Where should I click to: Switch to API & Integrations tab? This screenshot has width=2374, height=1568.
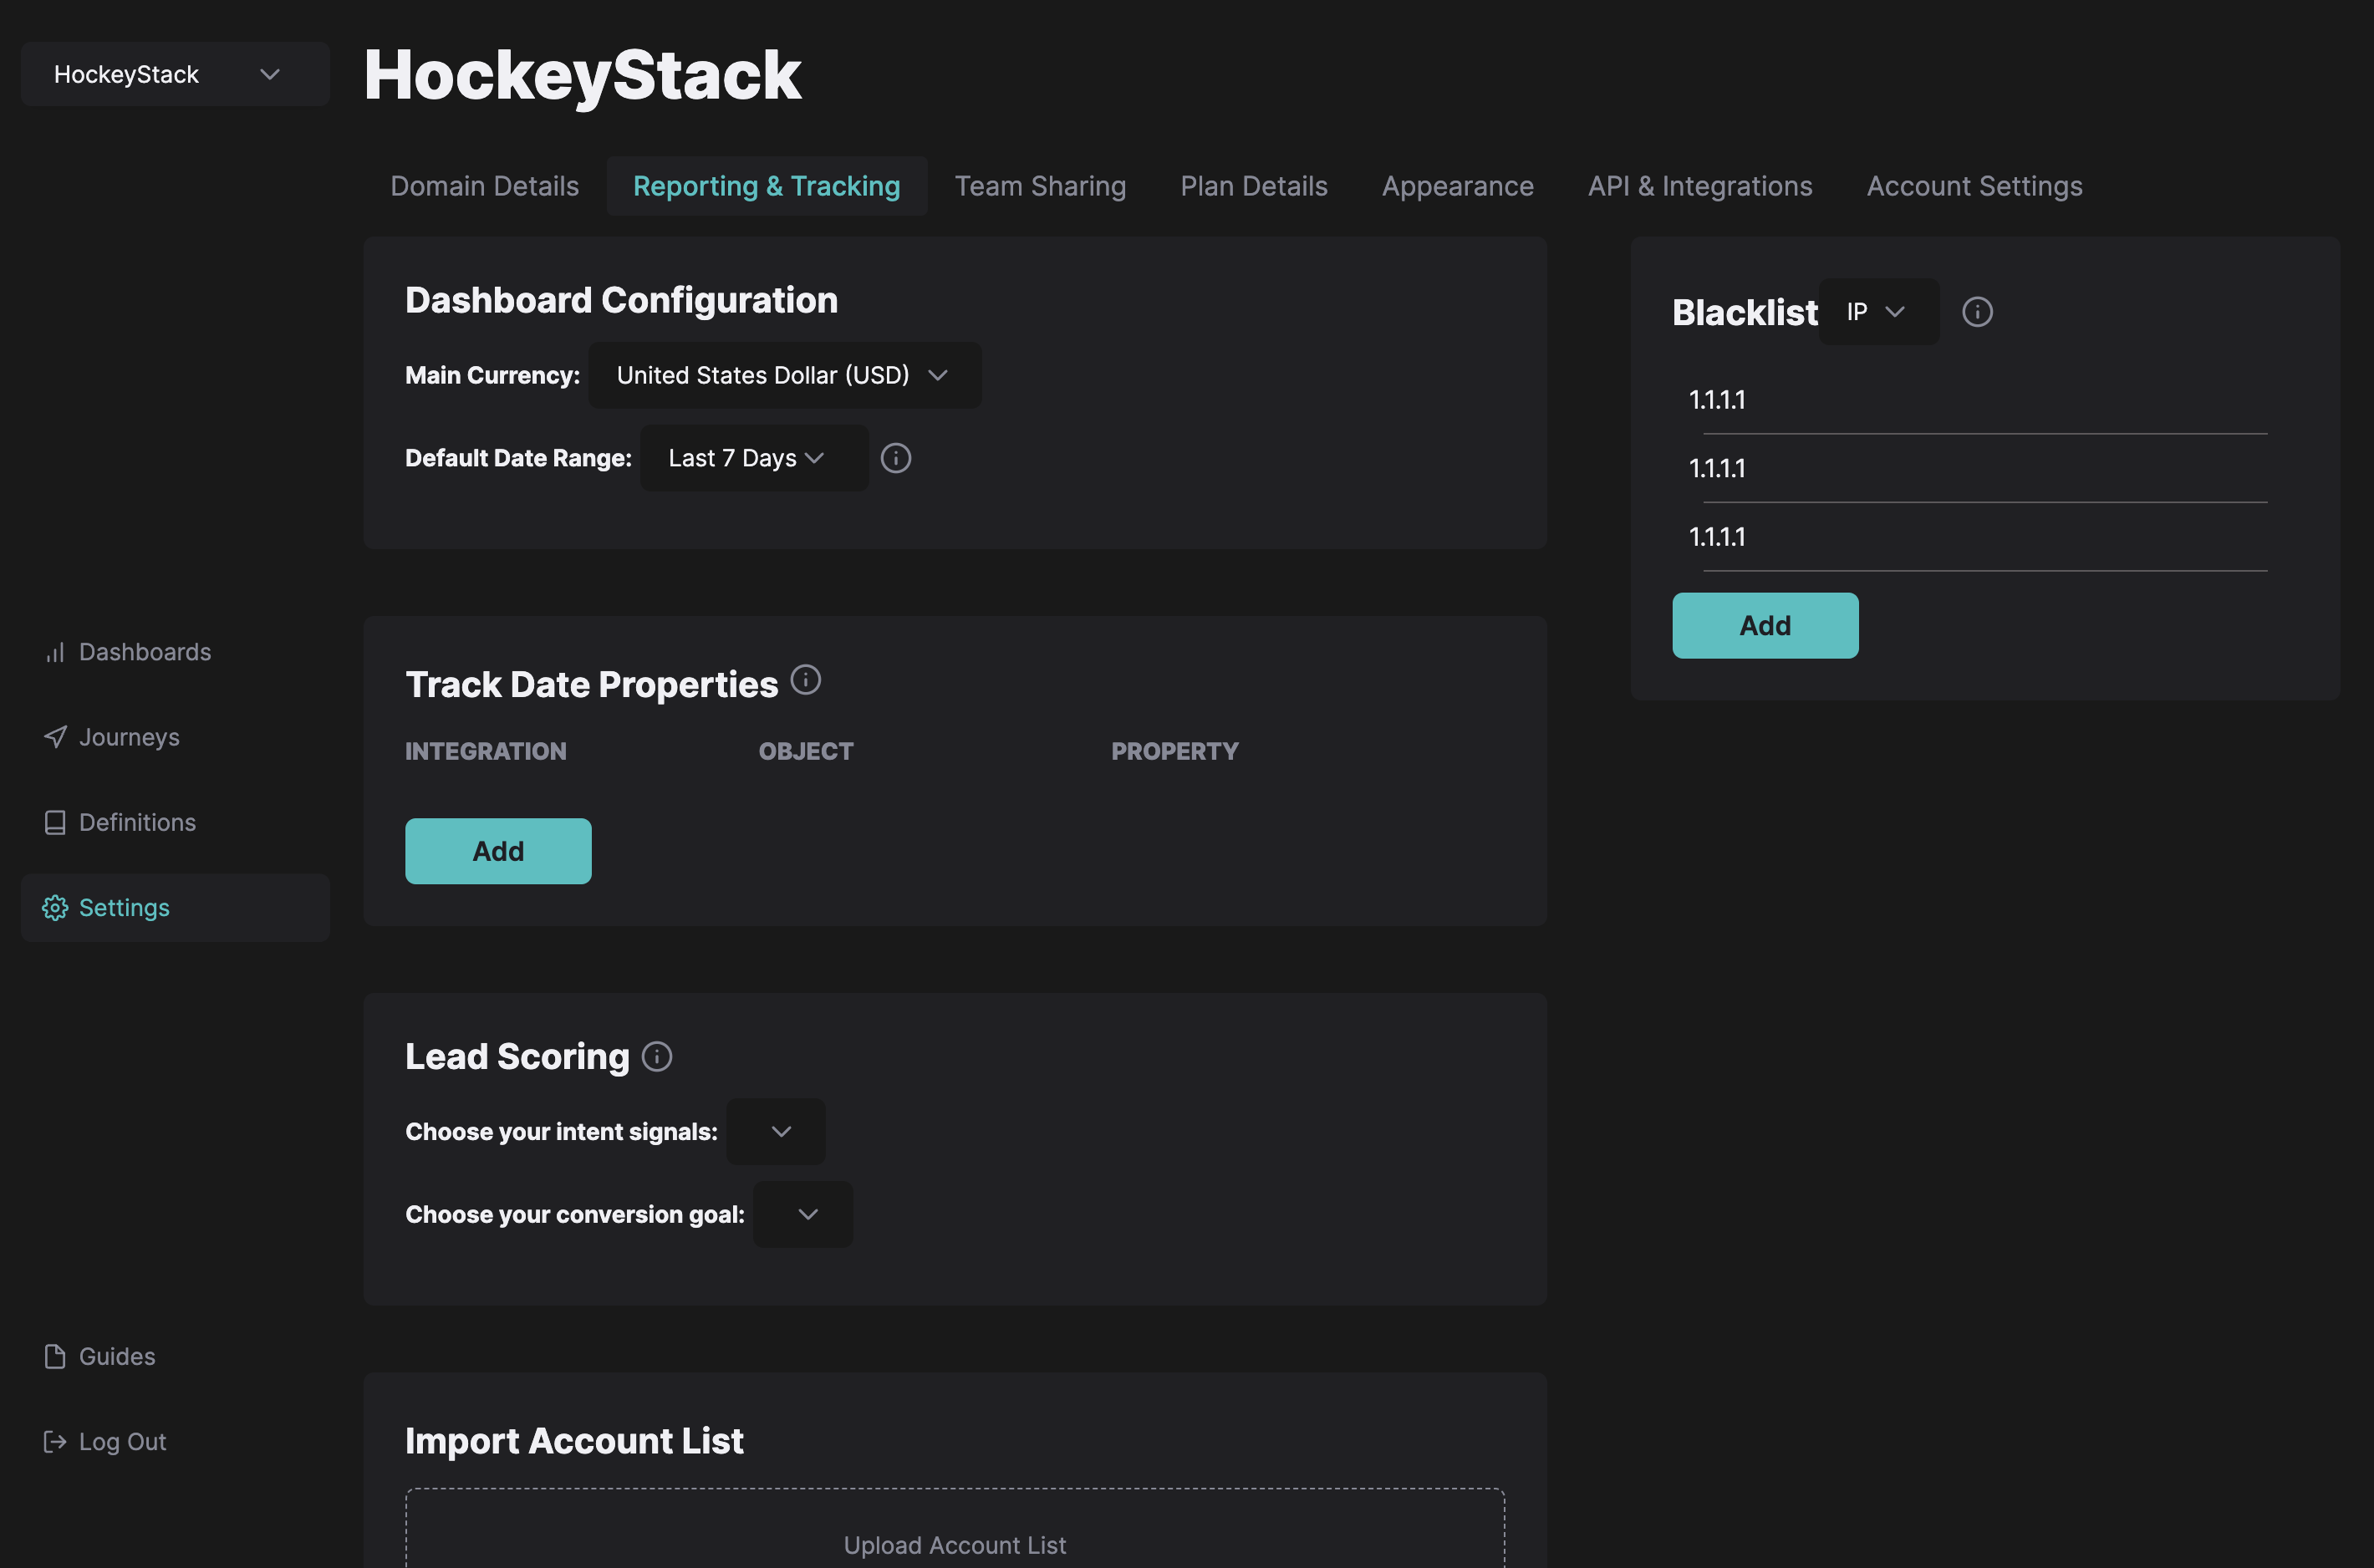point(1700,186)
